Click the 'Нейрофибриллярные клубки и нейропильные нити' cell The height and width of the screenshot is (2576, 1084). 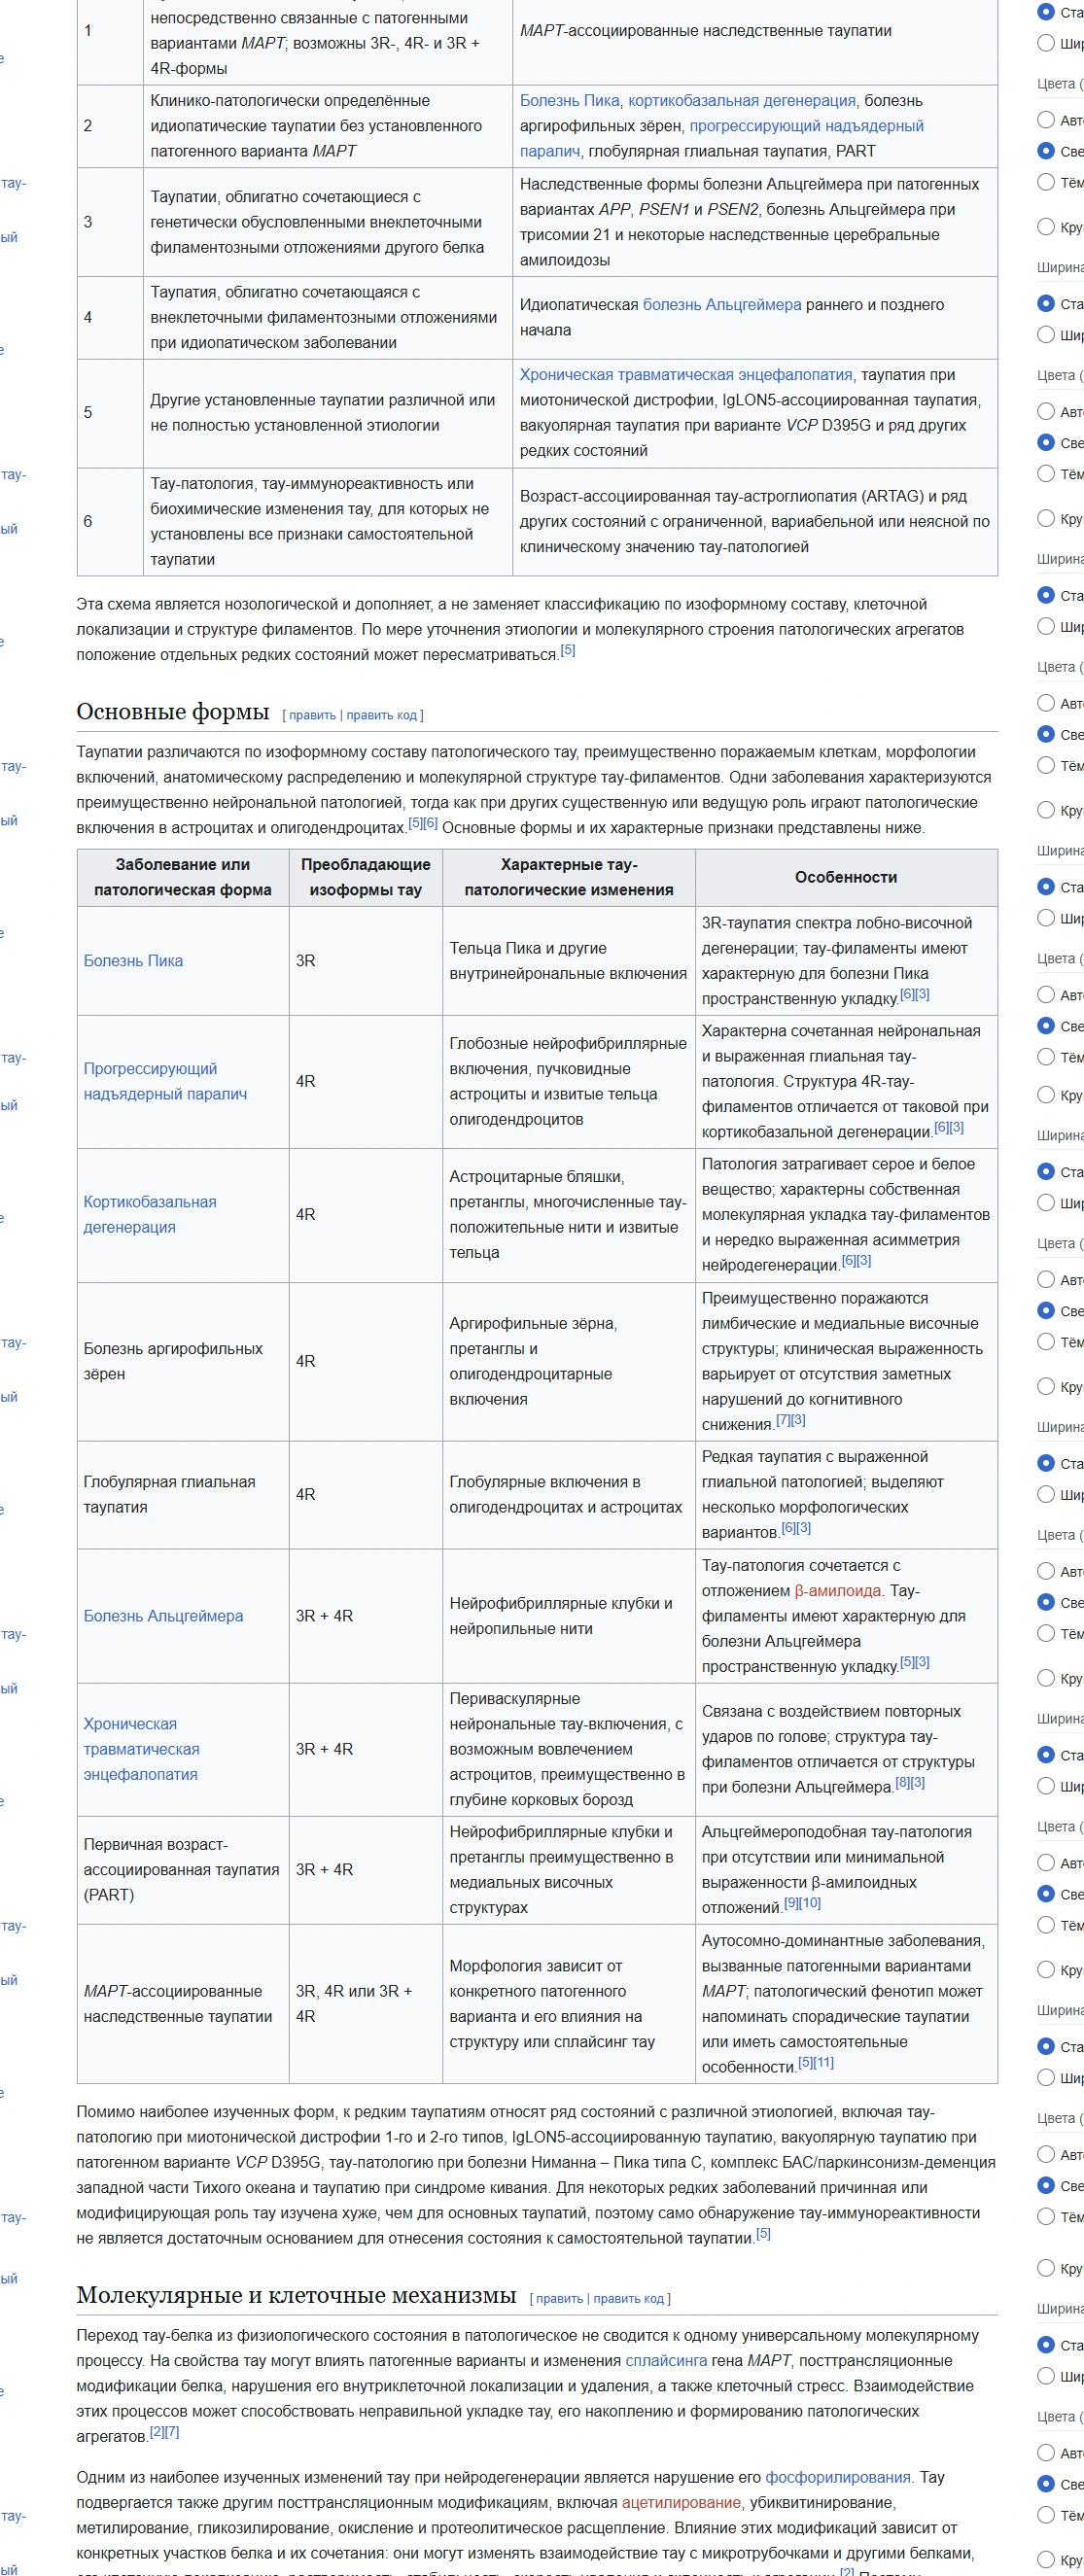(x=569, y=1616)
